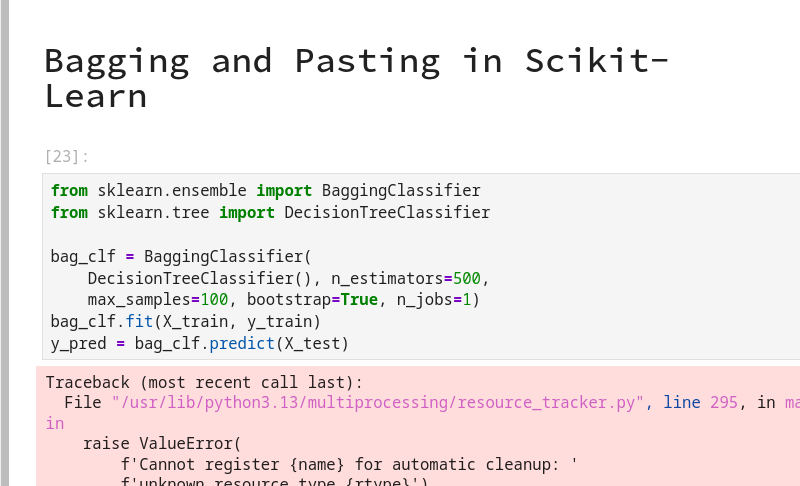
Task: Click the "Cannot register {name}" message line
Action: pos(349,465)
